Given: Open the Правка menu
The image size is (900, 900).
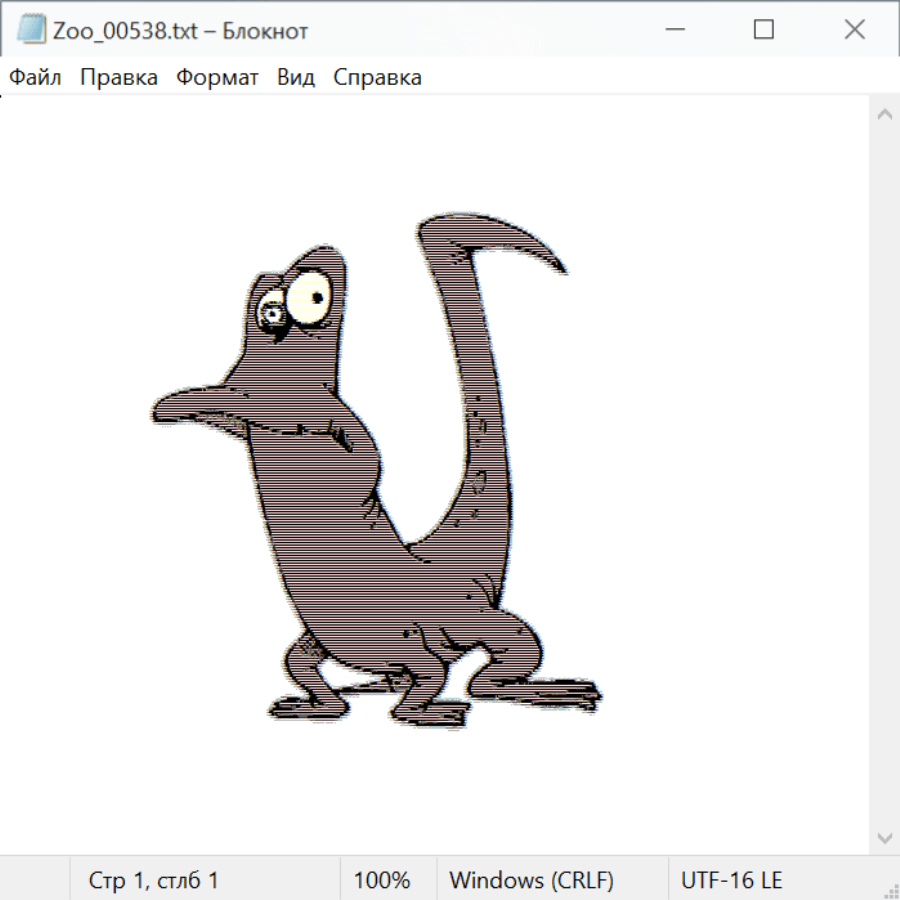Looking at the screenshot, I should coord(118,77).
